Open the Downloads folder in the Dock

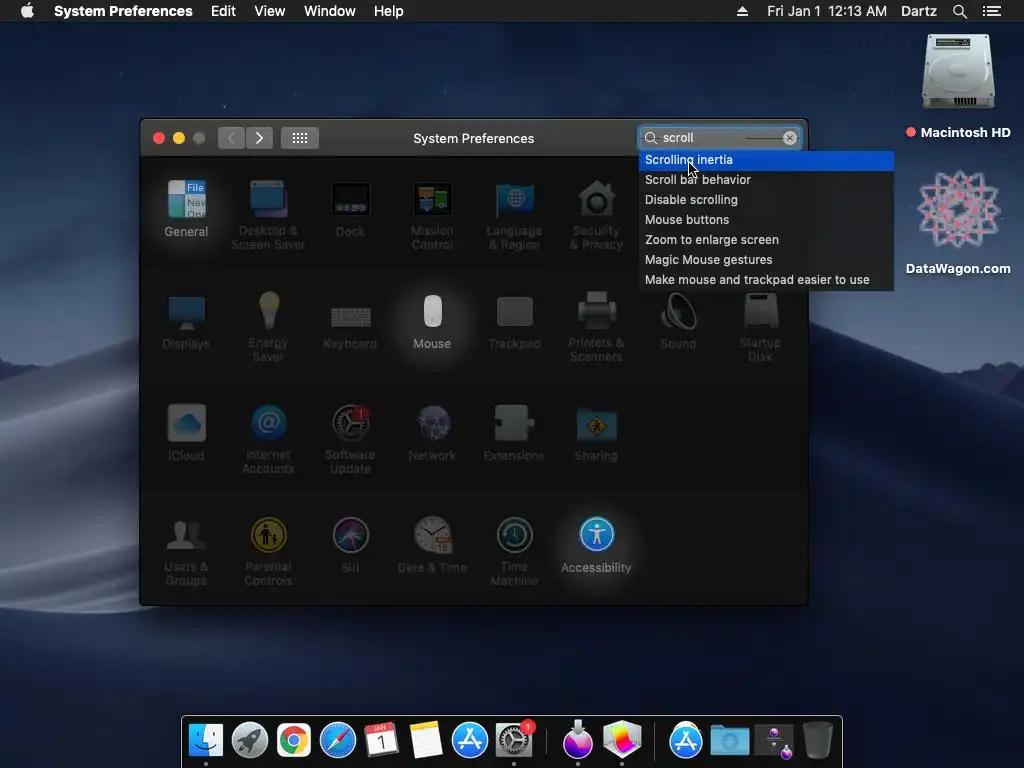(x=729, y=741)
